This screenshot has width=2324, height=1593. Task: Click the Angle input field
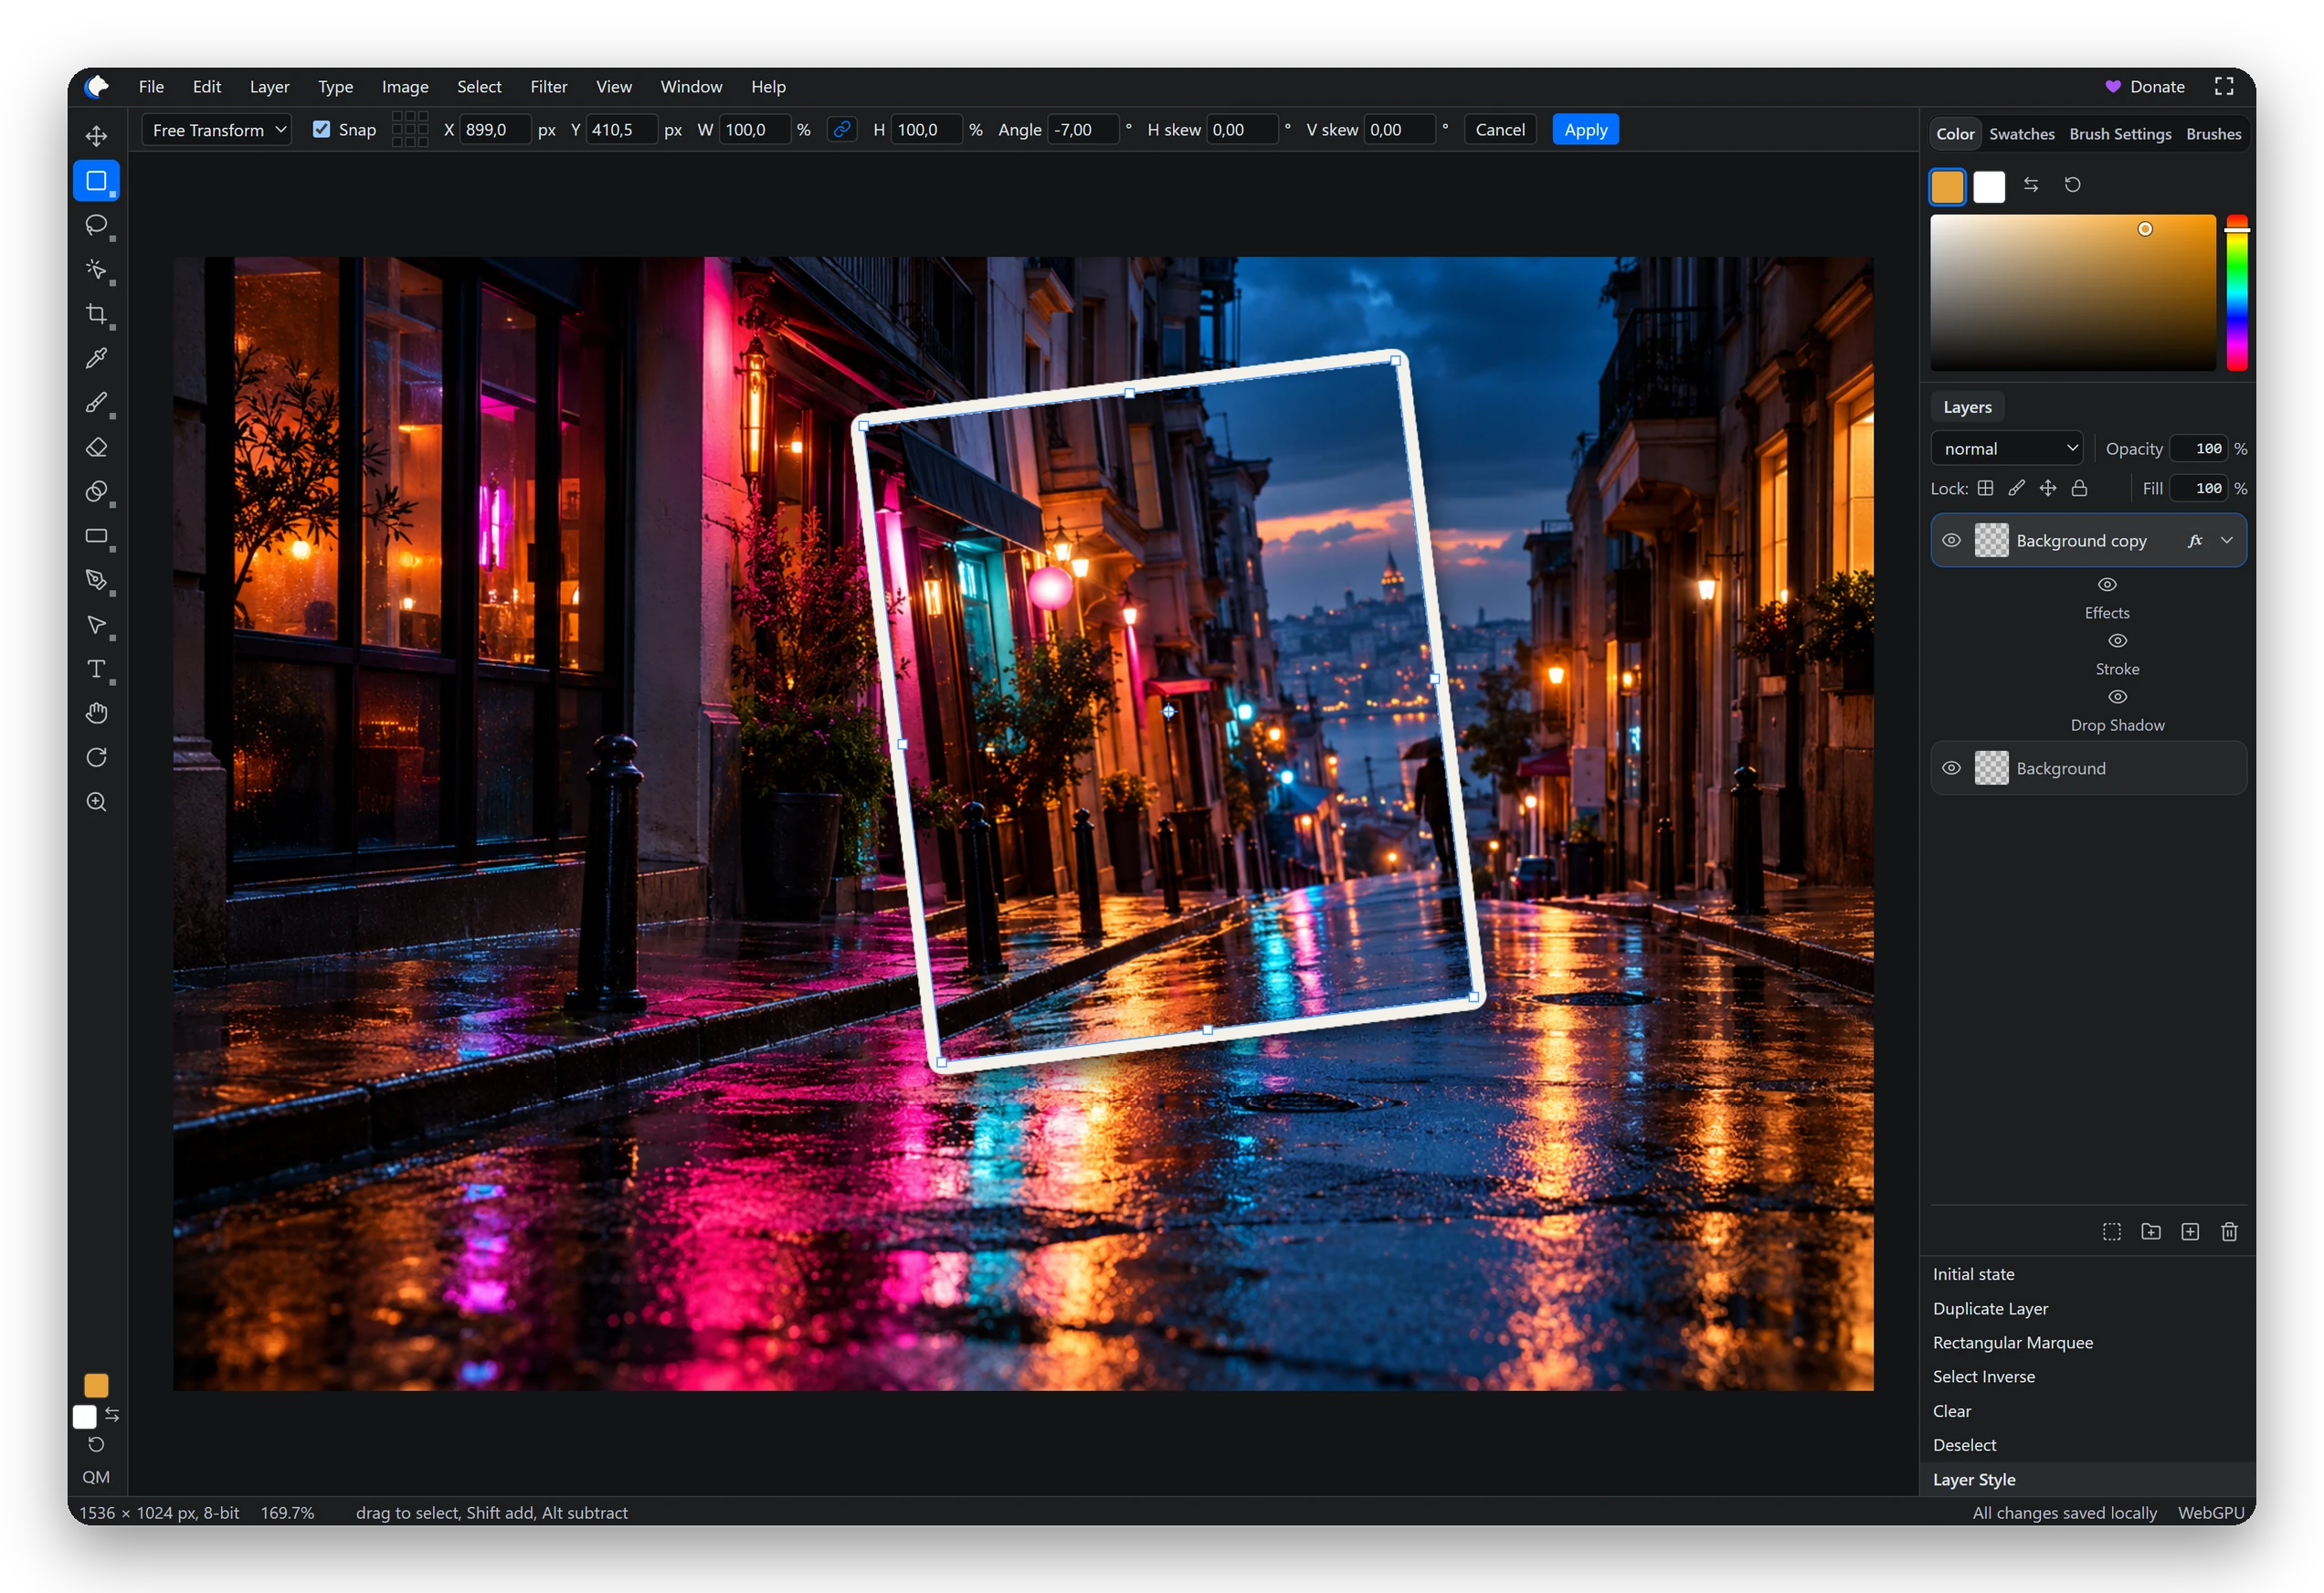pos(1082,130)
